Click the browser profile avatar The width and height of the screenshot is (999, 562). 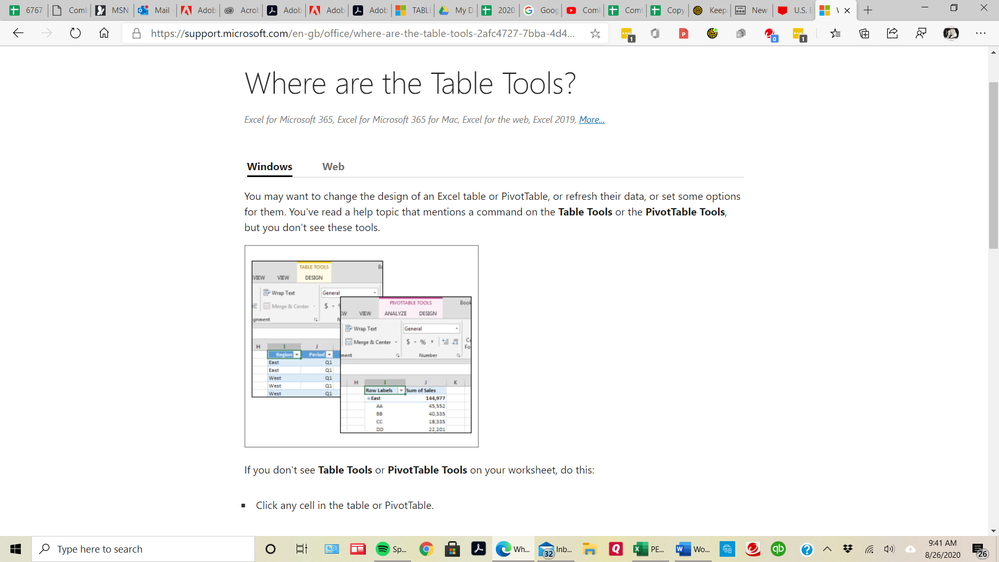(x=951, y=34)
